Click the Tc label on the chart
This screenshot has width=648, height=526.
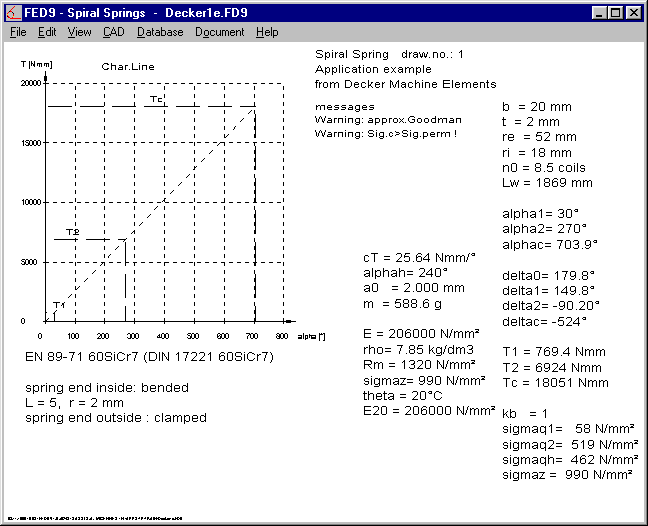(156, 99)
